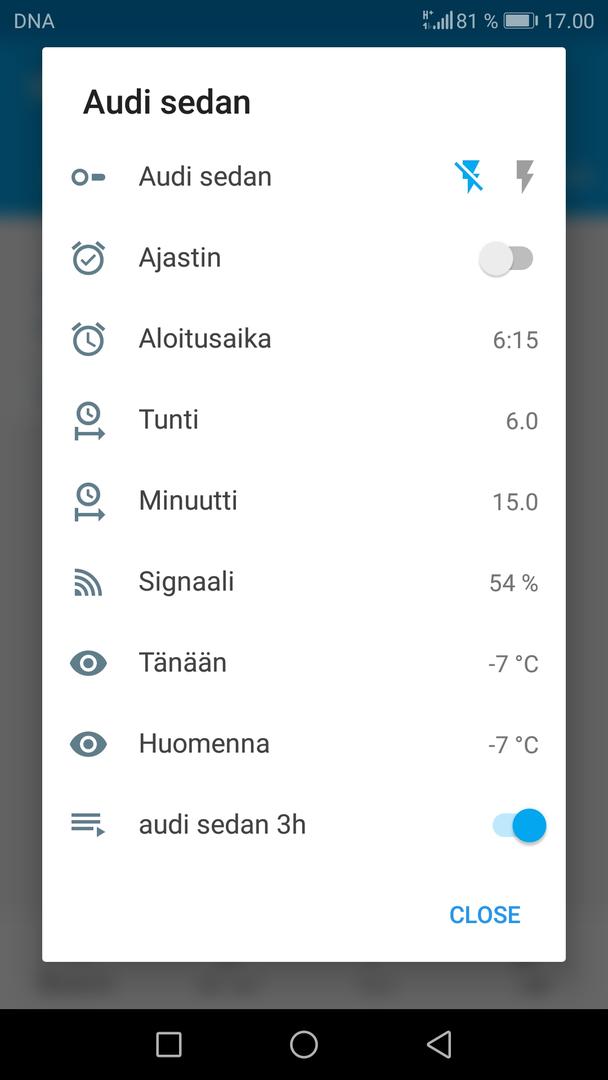Tap the Minuutti timer icon
Image resolution: width=608 pixels, height=1080 pixels.
[88, 501]
